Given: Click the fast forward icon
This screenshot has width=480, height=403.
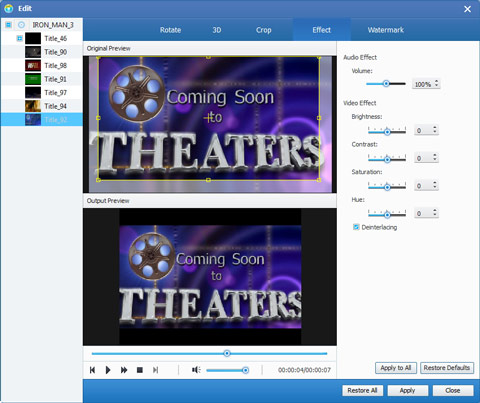Looking at the screenshot, I should (x=124, y=370).
